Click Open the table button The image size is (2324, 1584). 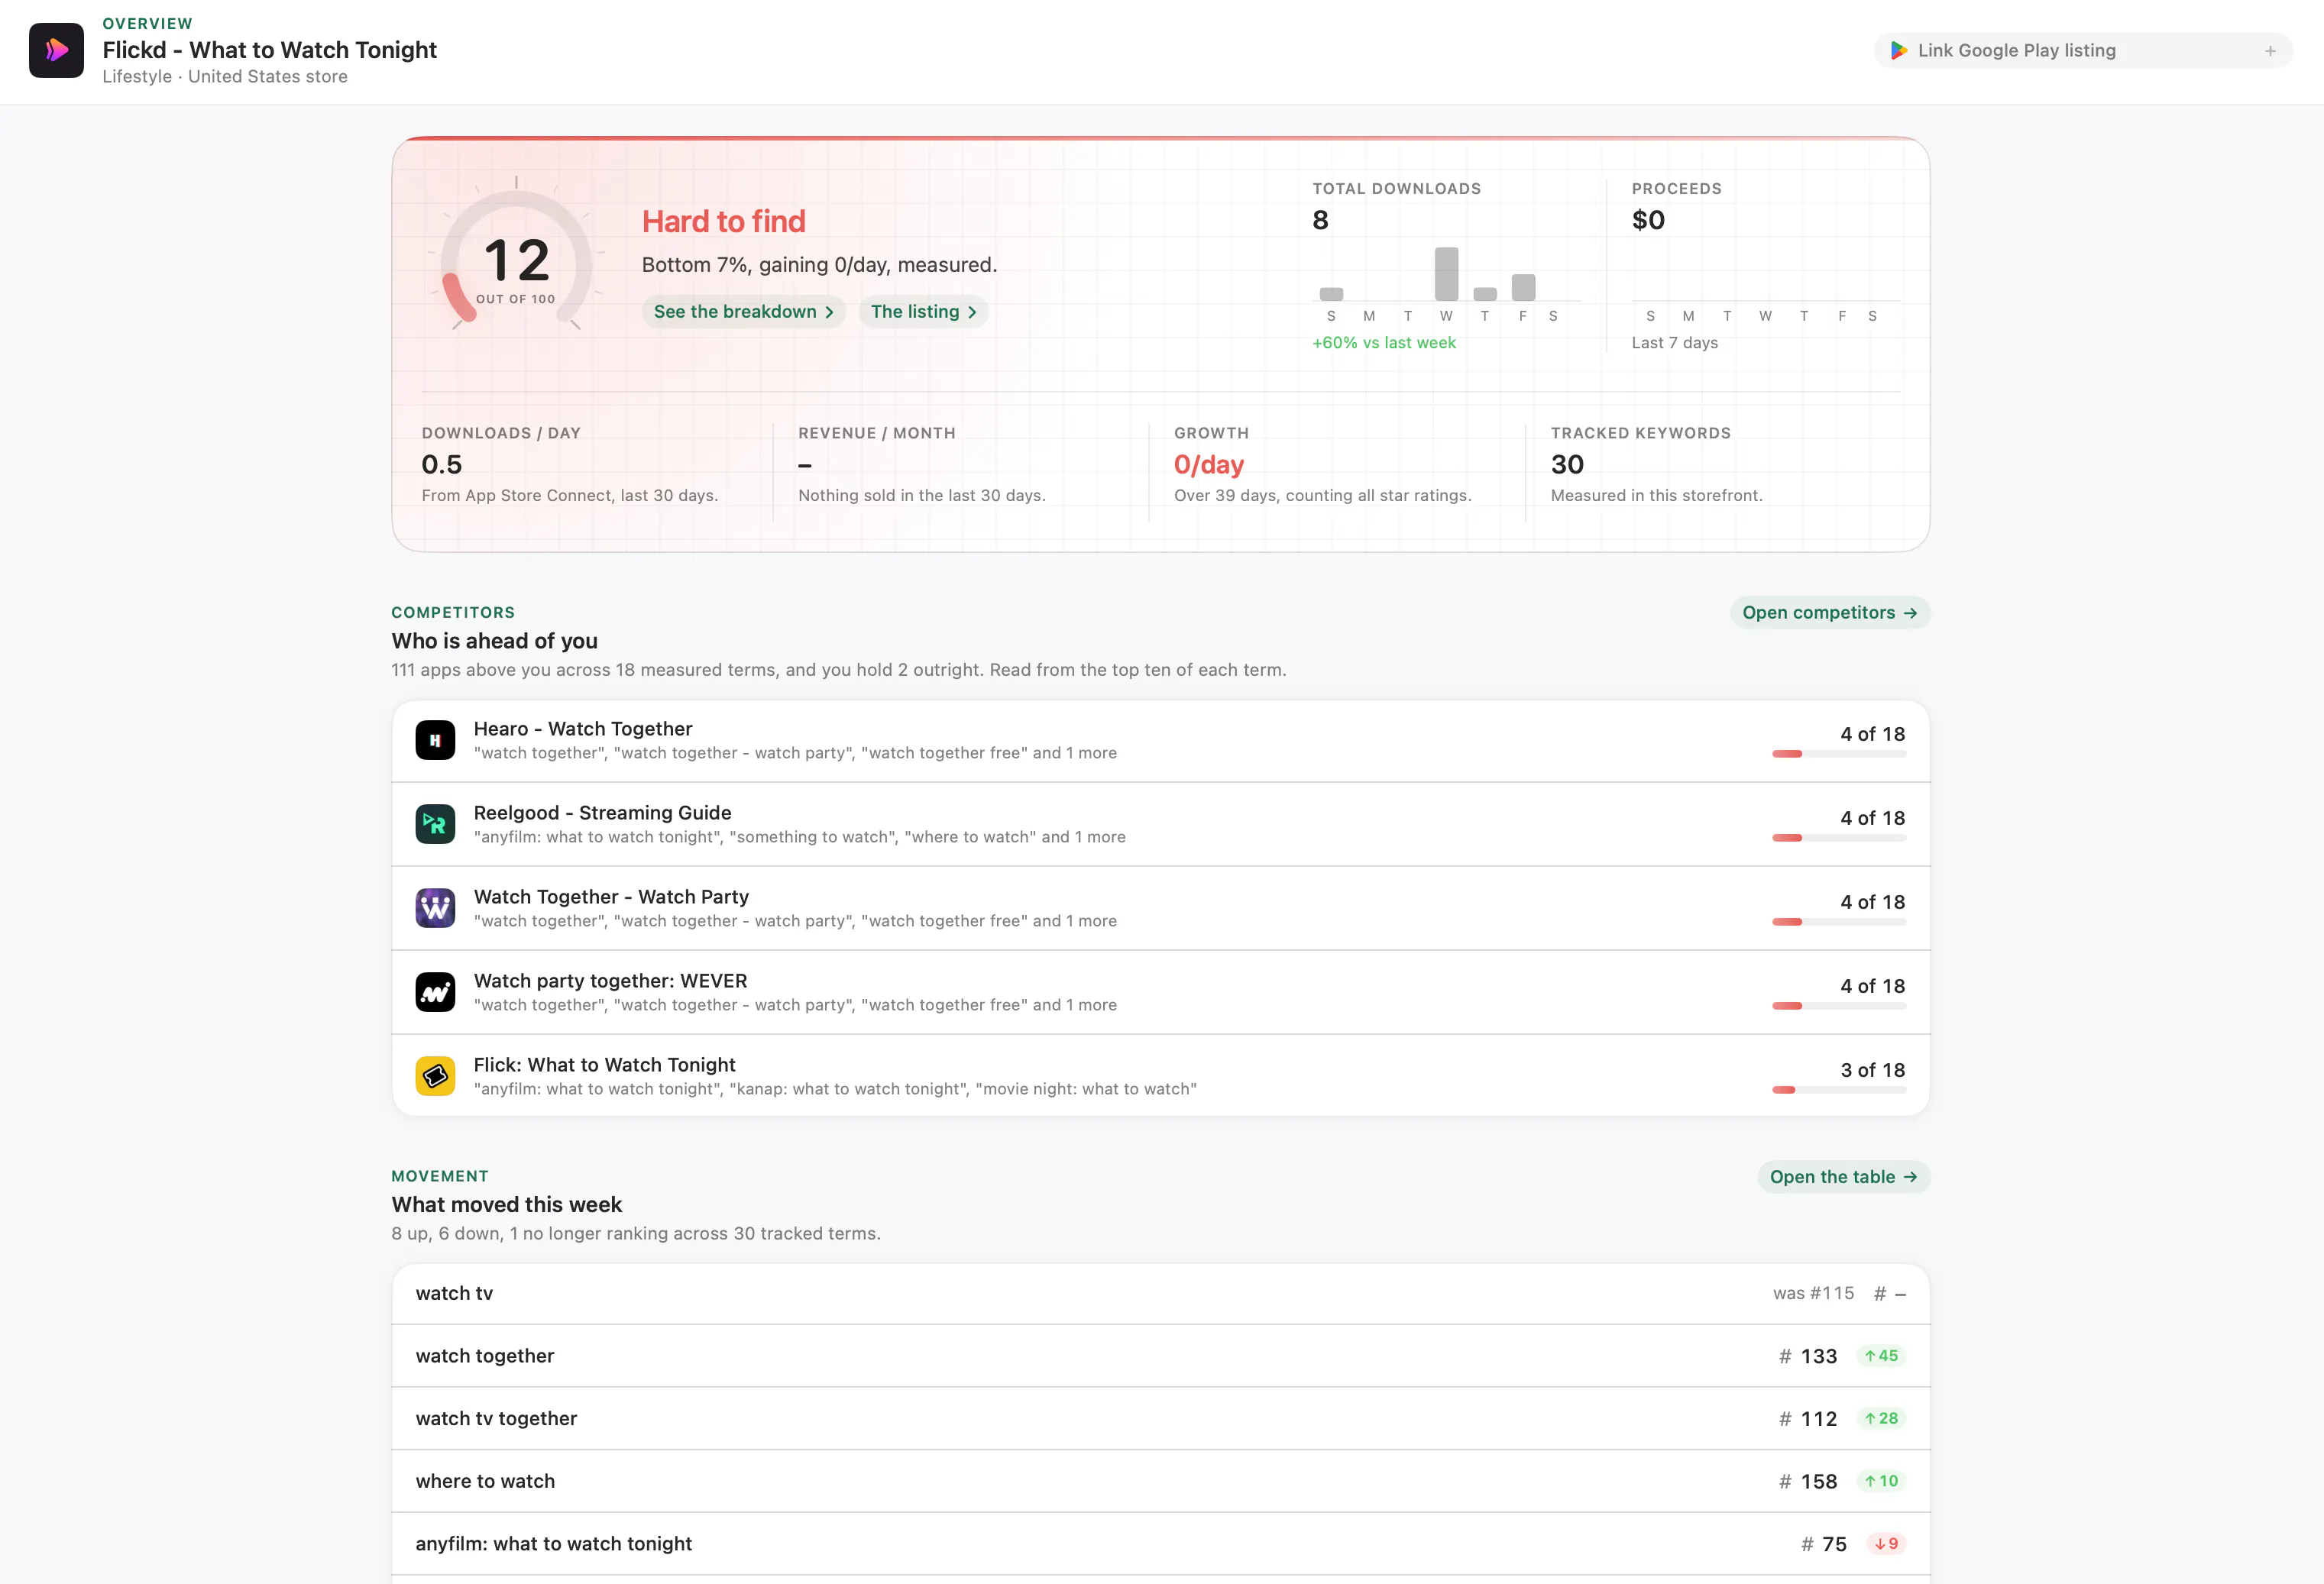pos(1843,1177)
